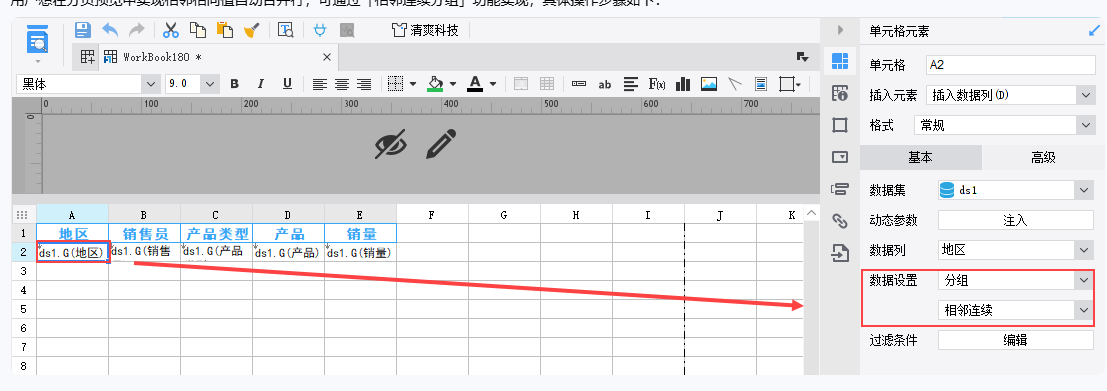Viewport: 1107px width, 391px height.
Task: Open the export/login arrow sidebar icon
Action: click(839, 253)
